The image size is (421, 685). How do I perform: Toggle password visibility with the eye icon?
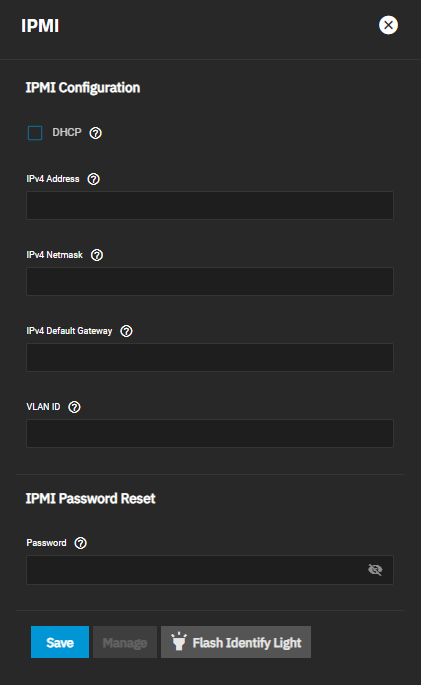[375, 570]
